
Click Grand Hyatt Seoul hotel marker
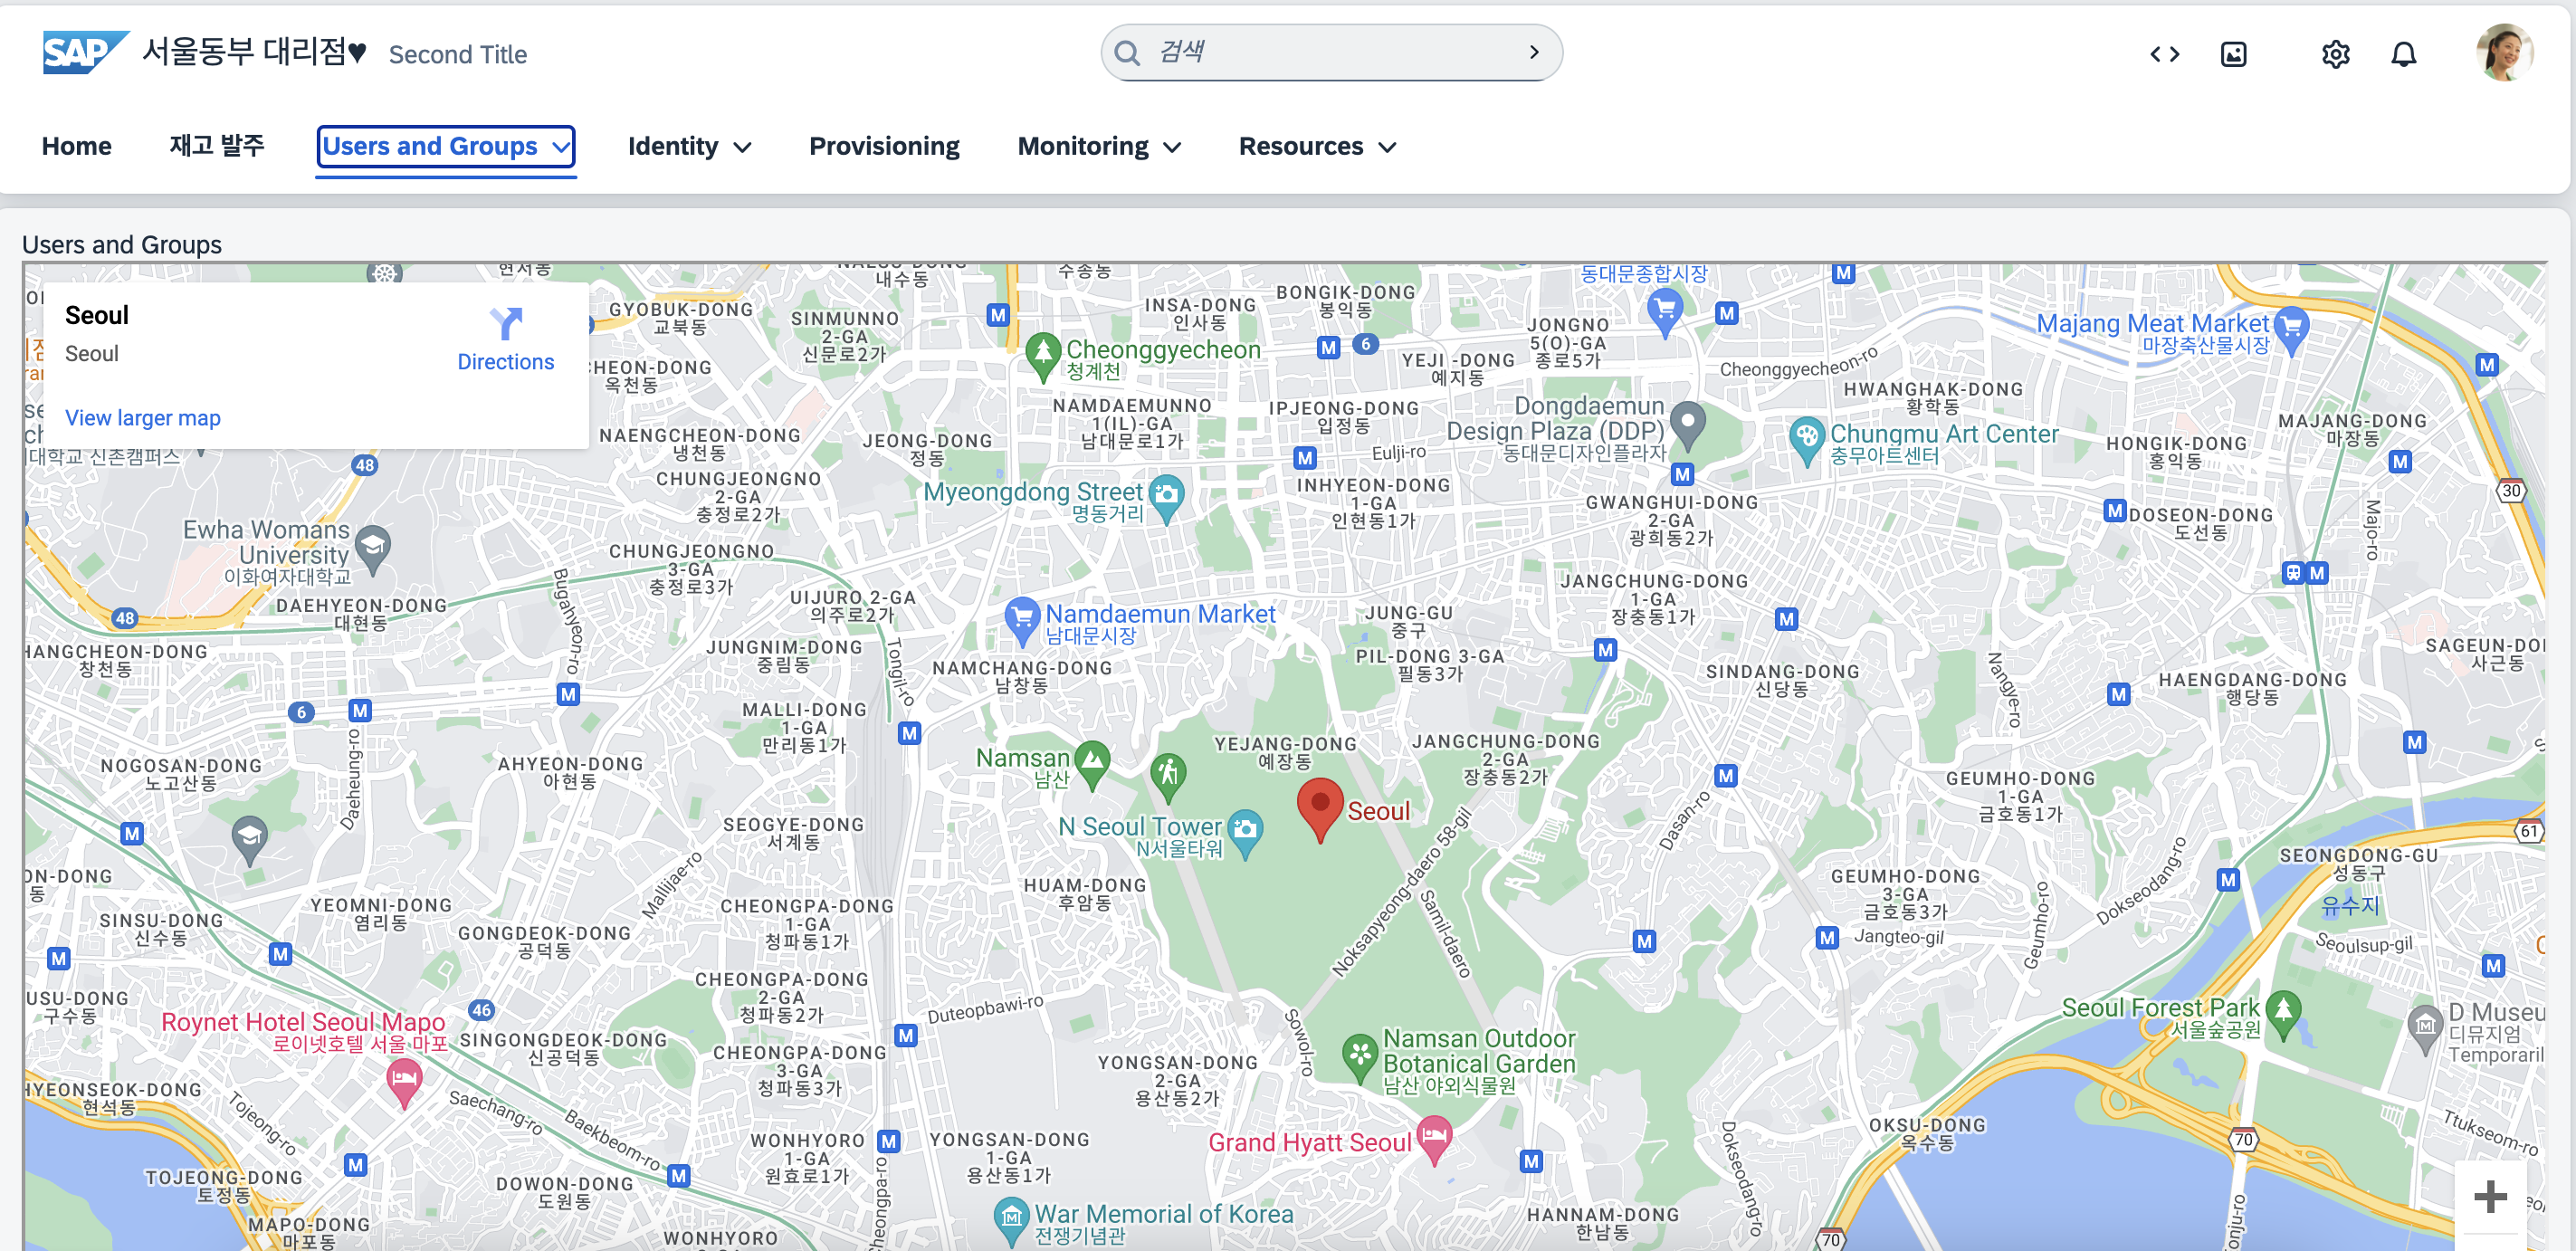point(1434,1137)
